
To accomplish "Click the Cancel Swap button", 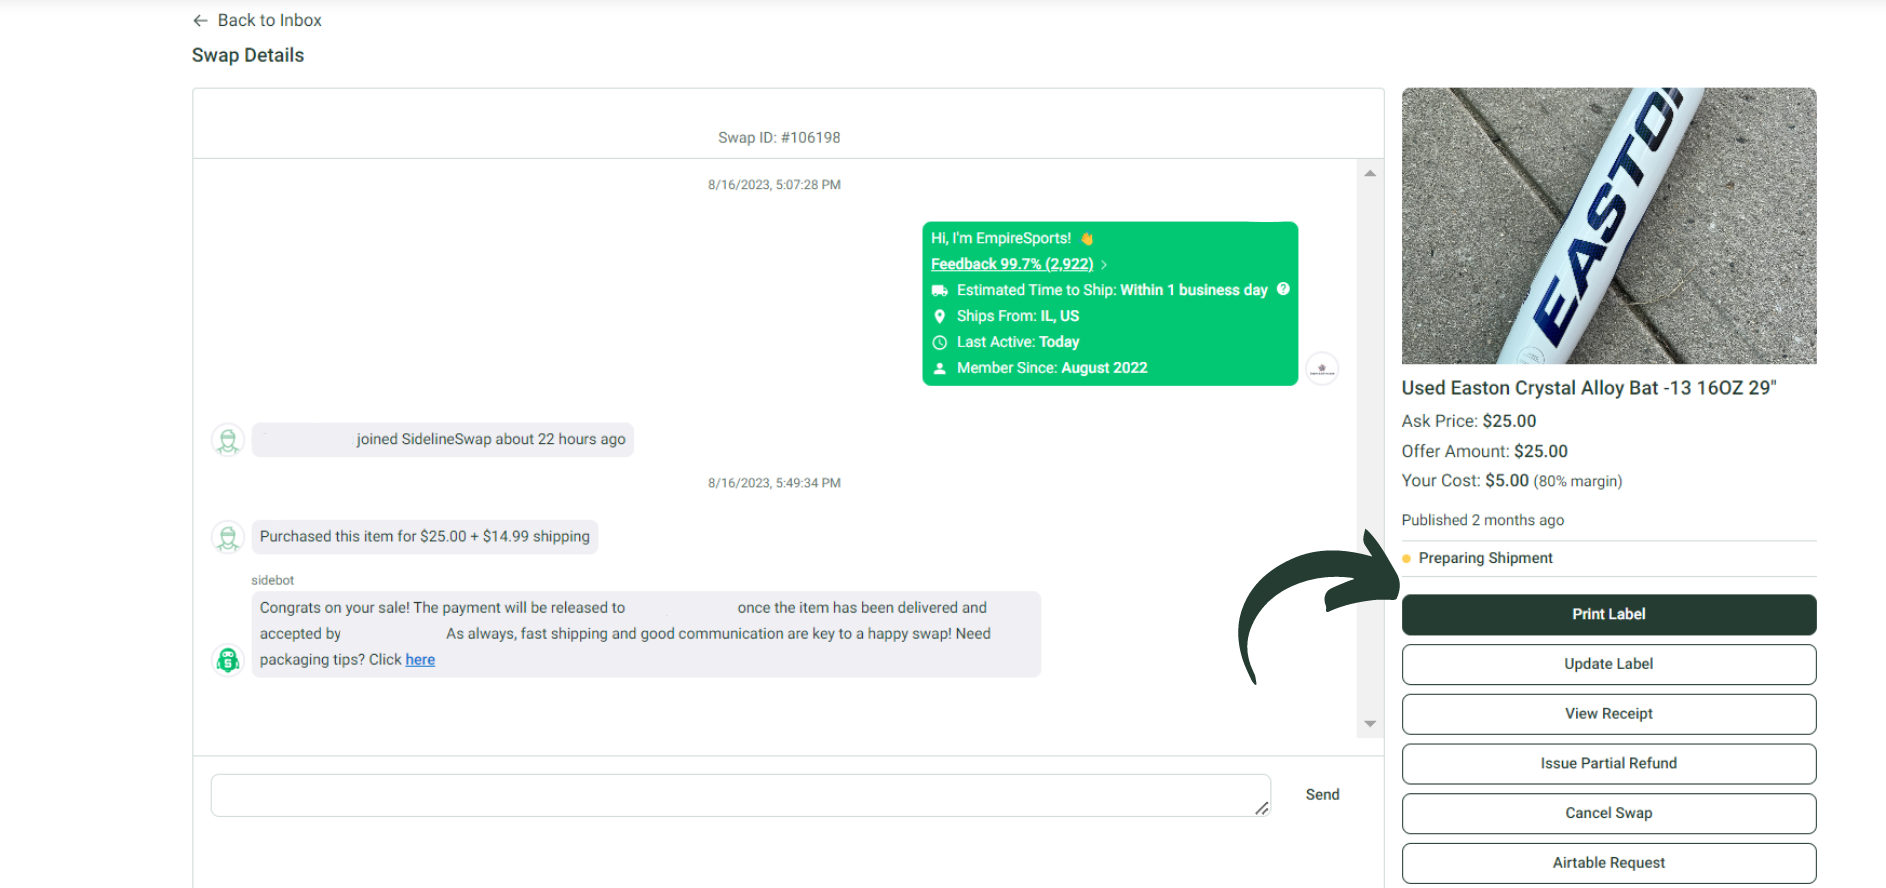I will (x=1608, y=813).
